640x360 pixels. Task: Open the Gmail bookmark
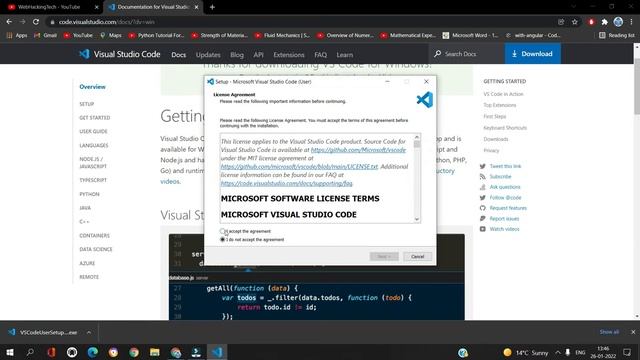pyautogui.click(x=45, y=36)
